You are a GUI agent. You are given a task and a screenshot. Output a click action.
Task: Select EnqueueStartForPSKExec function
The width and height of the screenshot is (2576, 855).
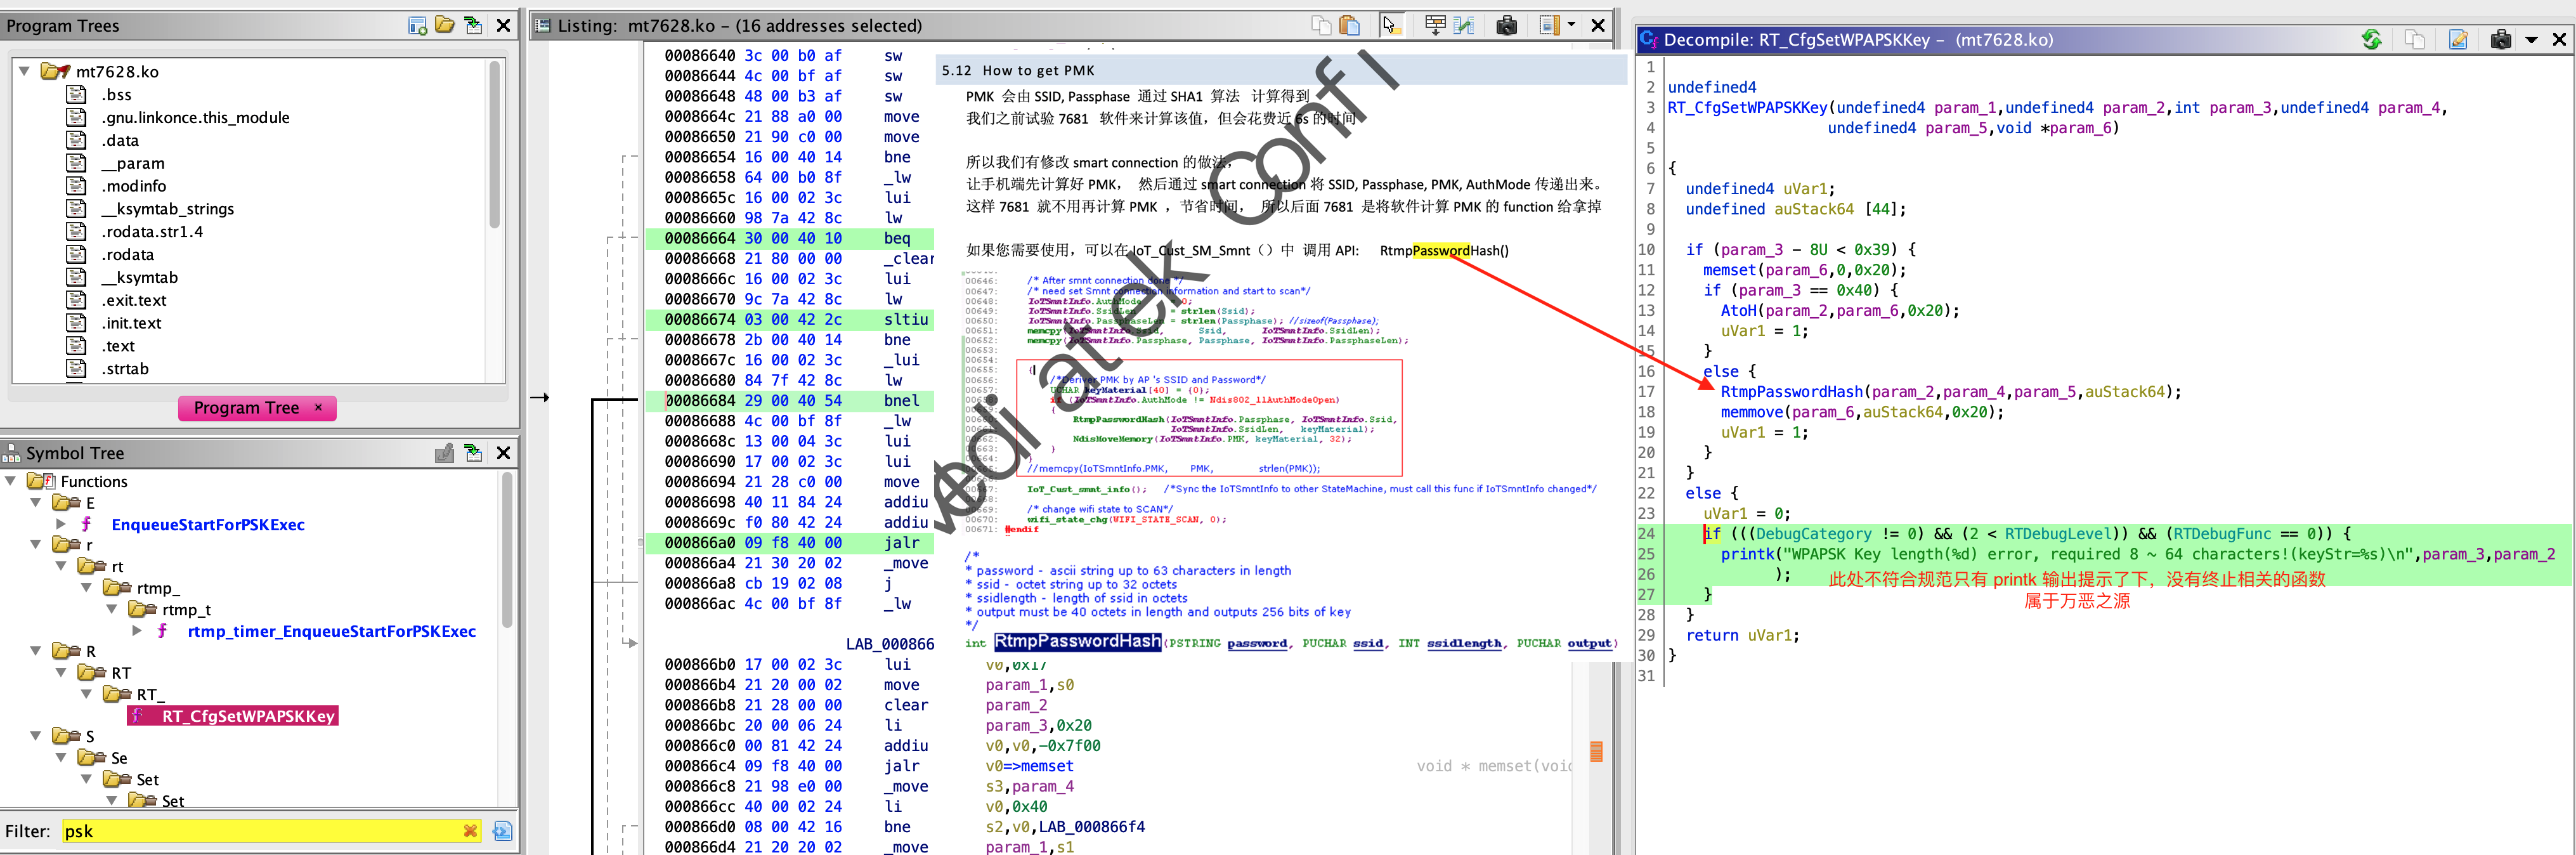tap(208, 524)
